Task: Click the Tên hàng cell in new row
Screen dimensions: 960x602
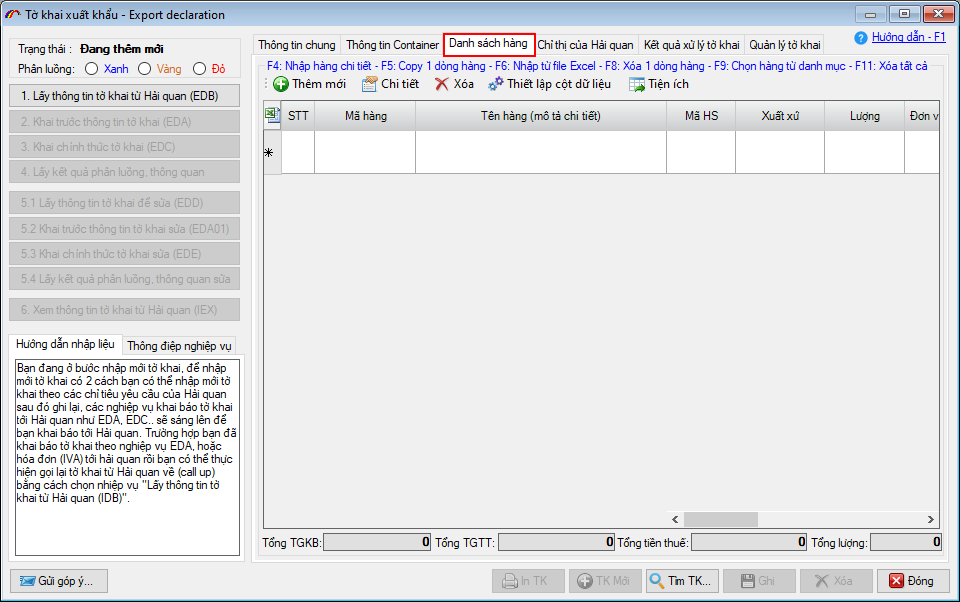Action: pos(540,152)
